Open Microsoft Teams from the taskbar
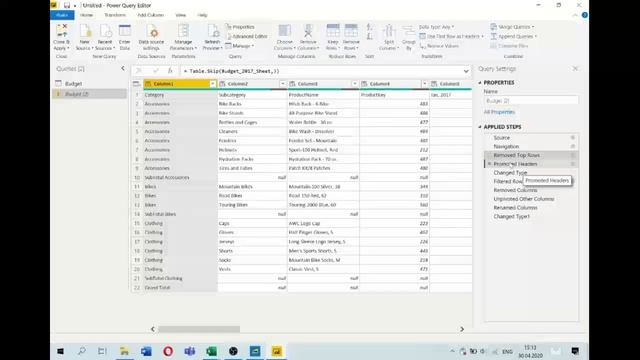 tap(189, 351)
